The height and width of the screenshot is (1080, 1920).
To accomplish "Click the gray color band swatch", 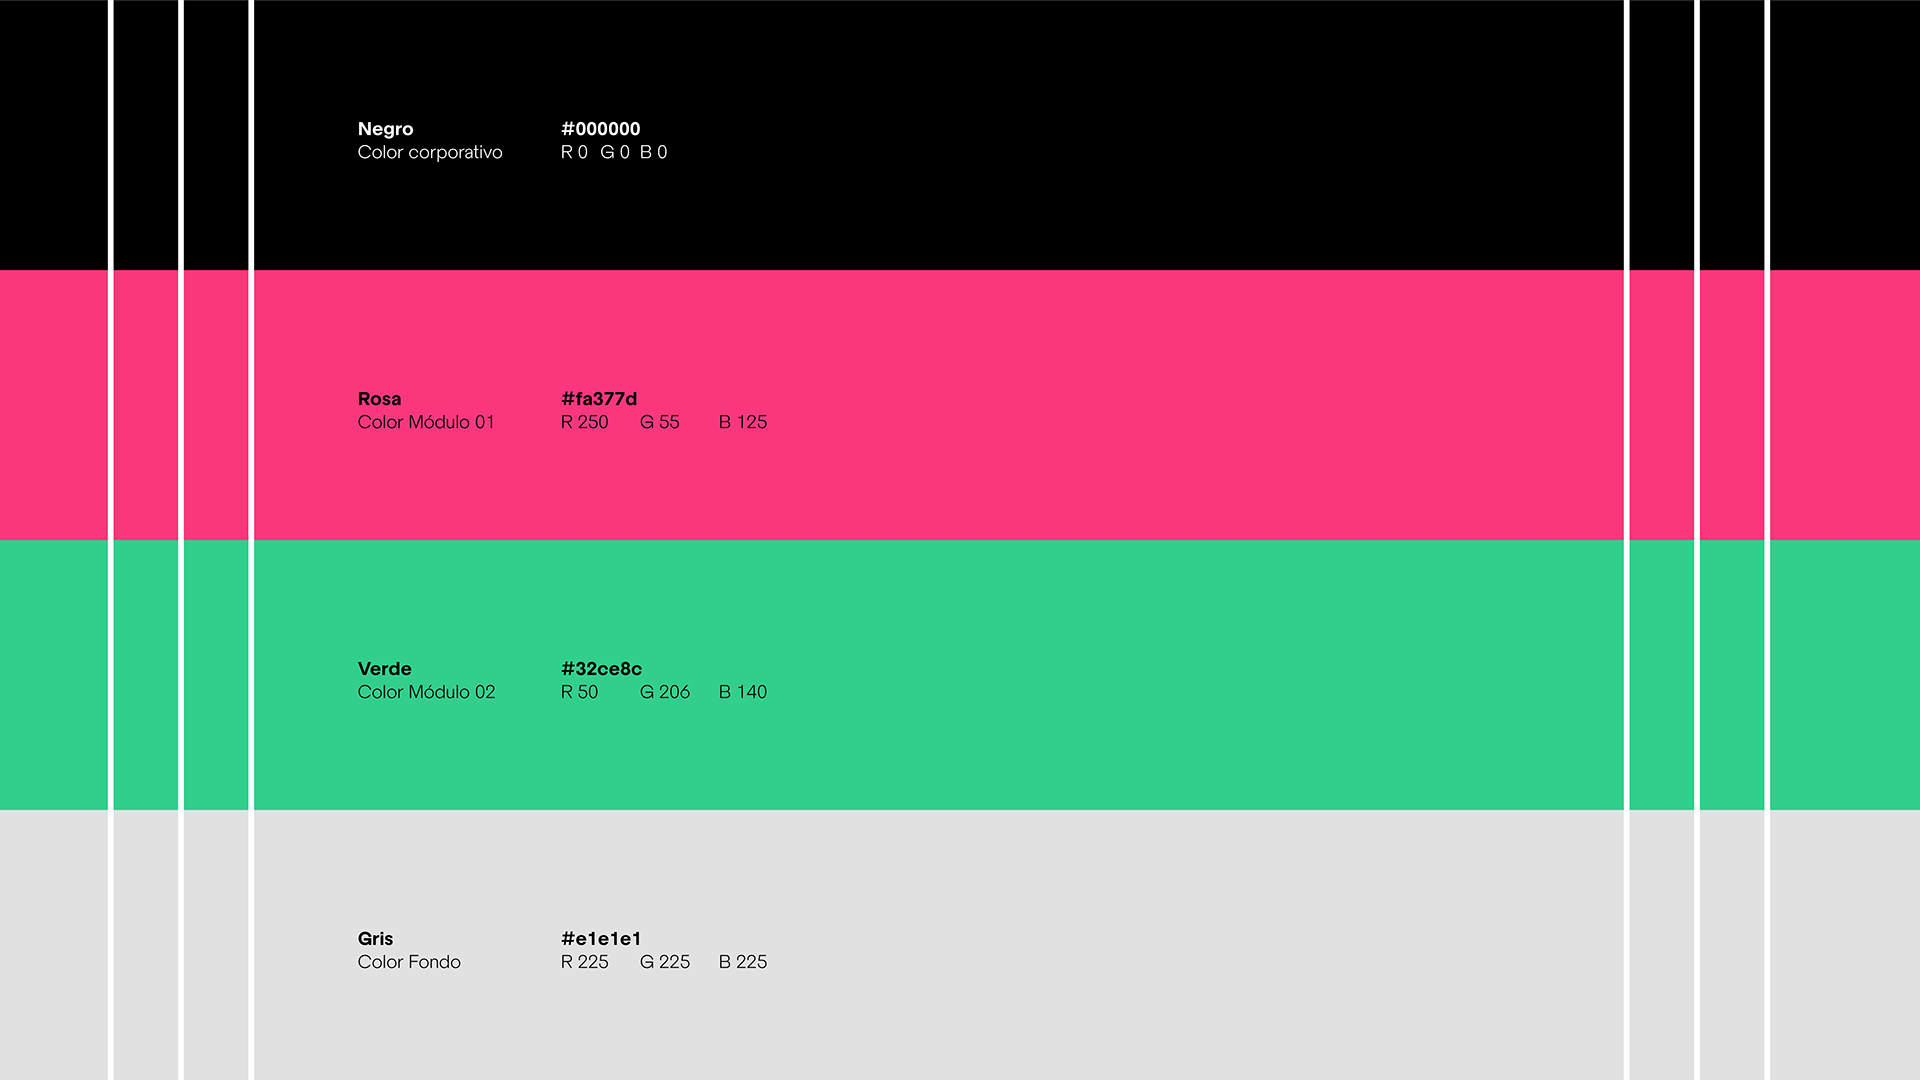I will coord(1100,945).
